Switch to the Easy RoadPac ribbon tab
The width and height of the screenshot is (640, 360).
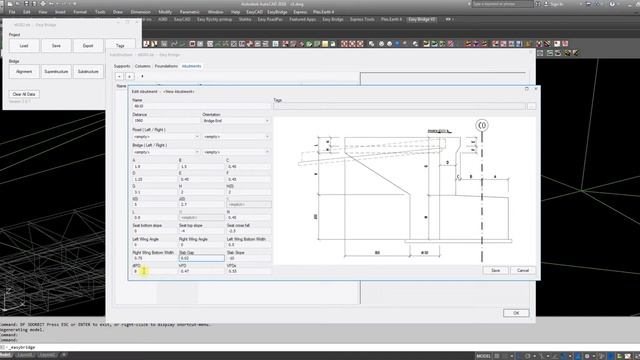coord(270,19)
